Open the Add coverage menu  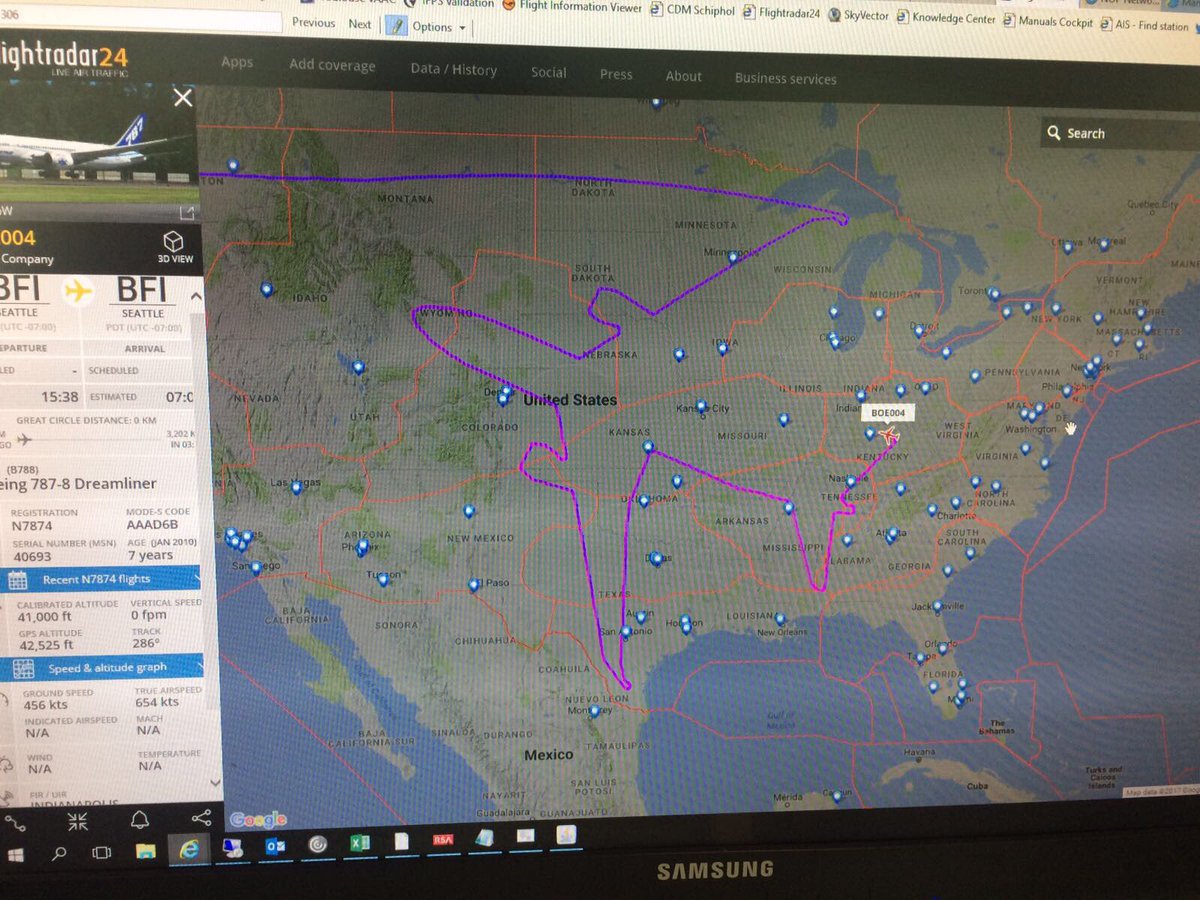tap(332, 65)
